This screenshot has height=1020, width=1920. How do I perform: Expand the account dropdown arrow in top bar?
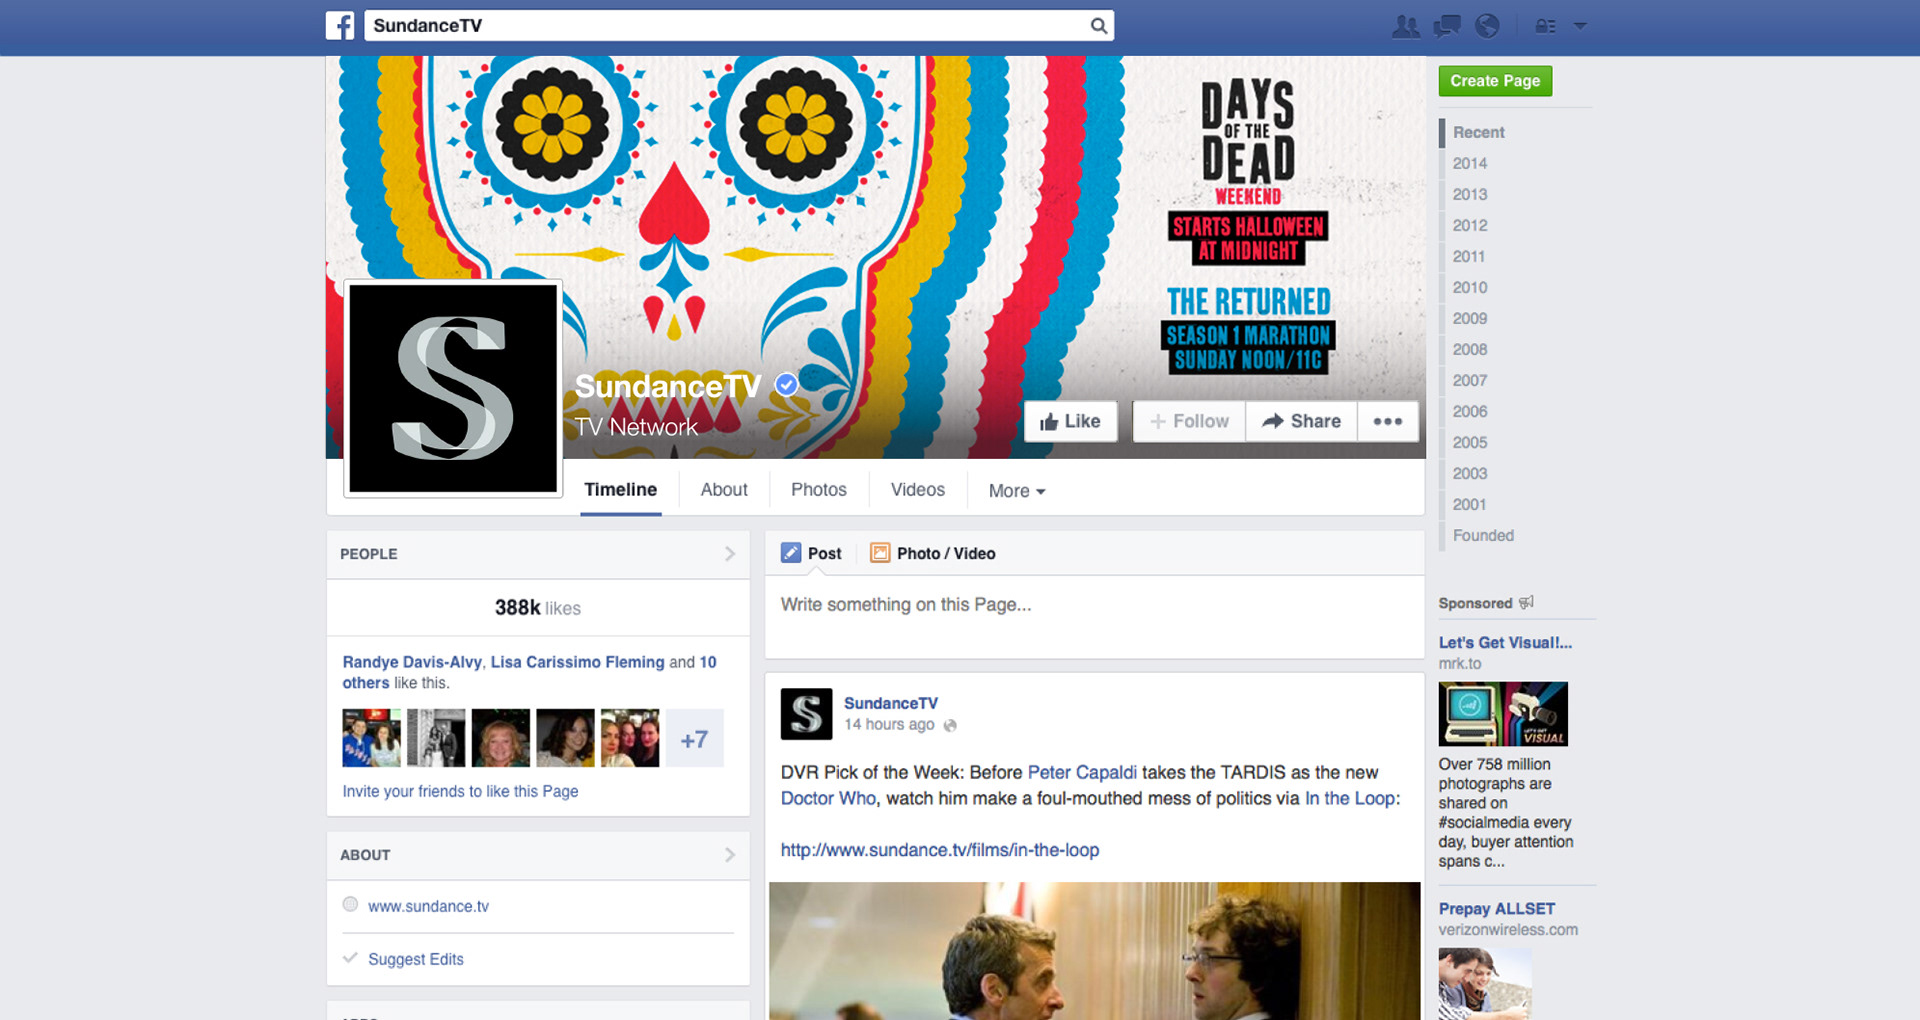coord(1580,26)
